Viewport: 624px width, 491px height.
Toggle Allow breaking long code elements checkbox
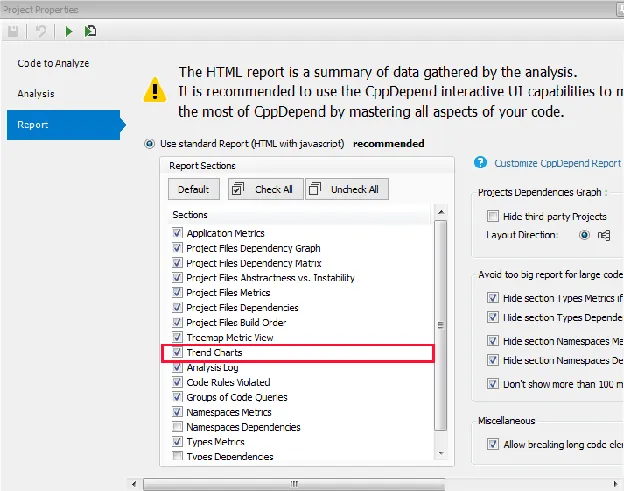pos(493,444)
